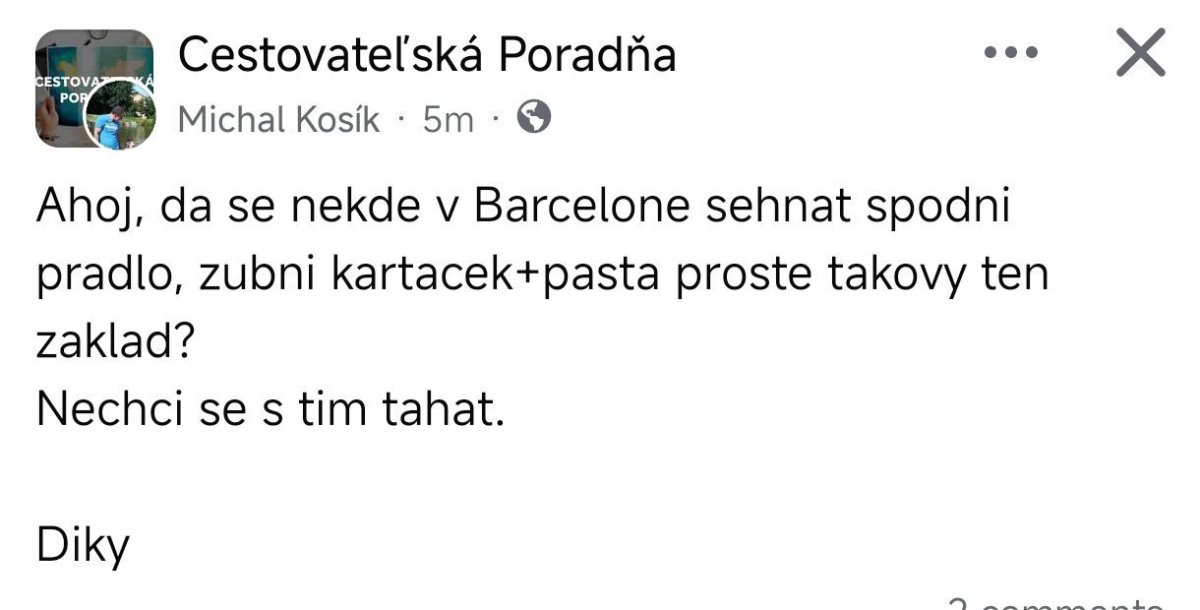The image size is (1200, 610).
Task: Click the "Diky" closing line
Action: point(84,546)
